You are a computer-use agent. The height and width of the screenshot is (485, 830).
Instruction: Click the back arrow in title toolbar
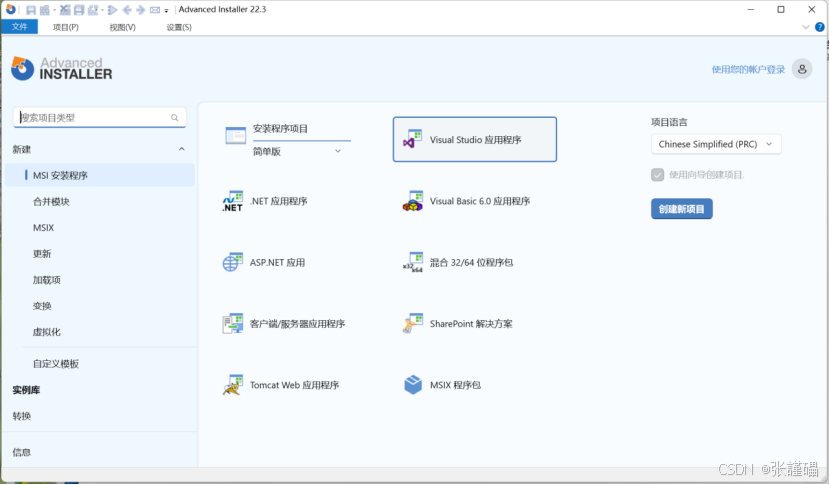tap(127, 10)
